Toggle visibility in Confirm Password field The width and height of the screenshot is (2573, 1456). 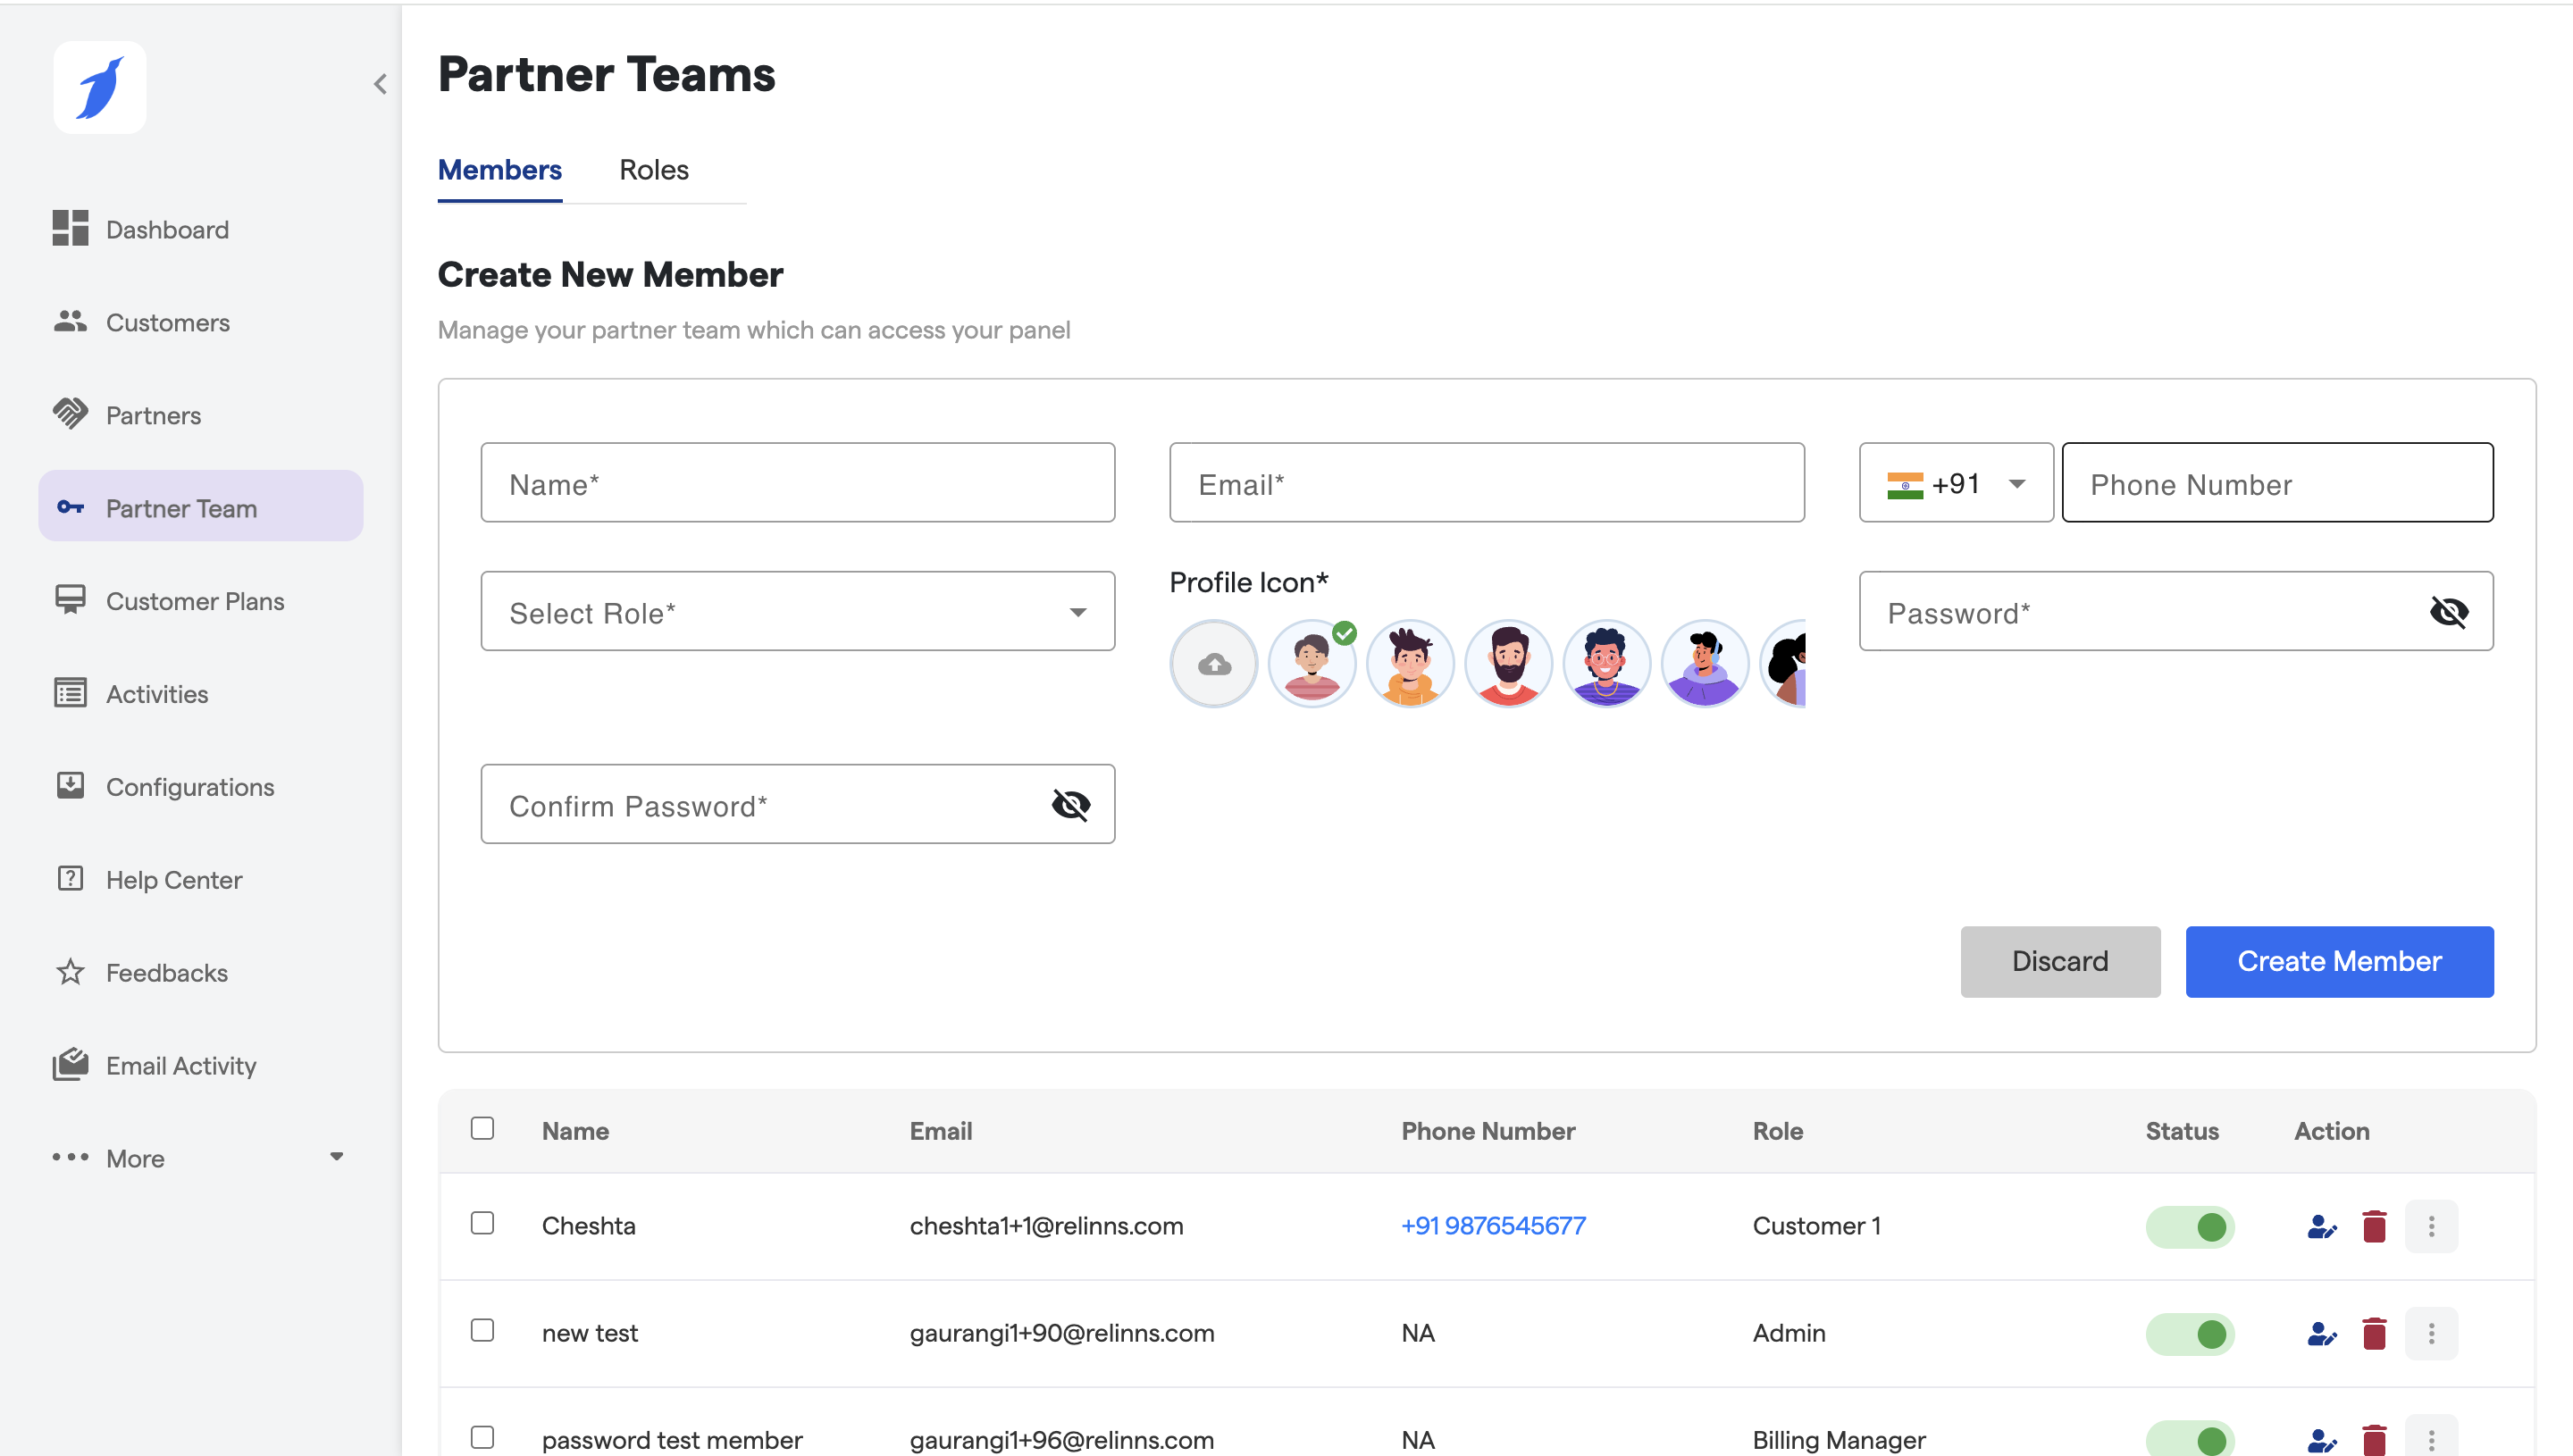(x=1070, y=805)
